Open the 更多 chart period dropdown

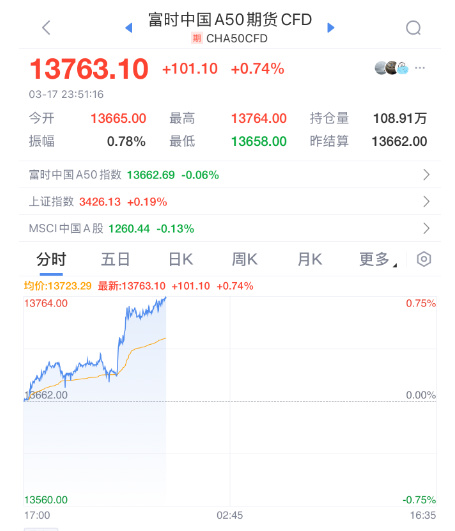coord(377,259)
